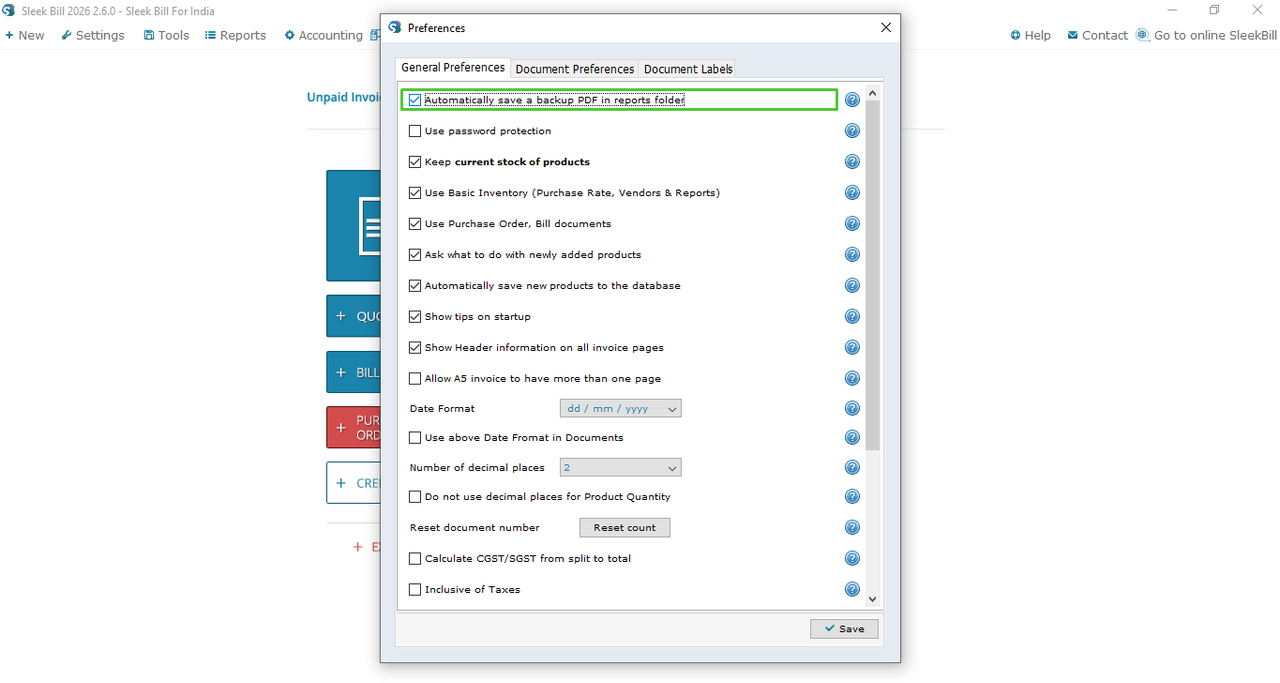This screenshot has height=683, width=1280.
Task: Click the preferences list vertical scrollbar
Action: (873, 275)
